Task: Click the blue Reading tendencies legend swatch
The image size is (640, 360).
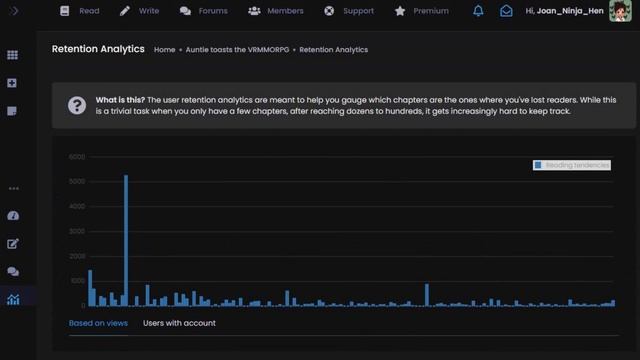Action: [538, 165]
